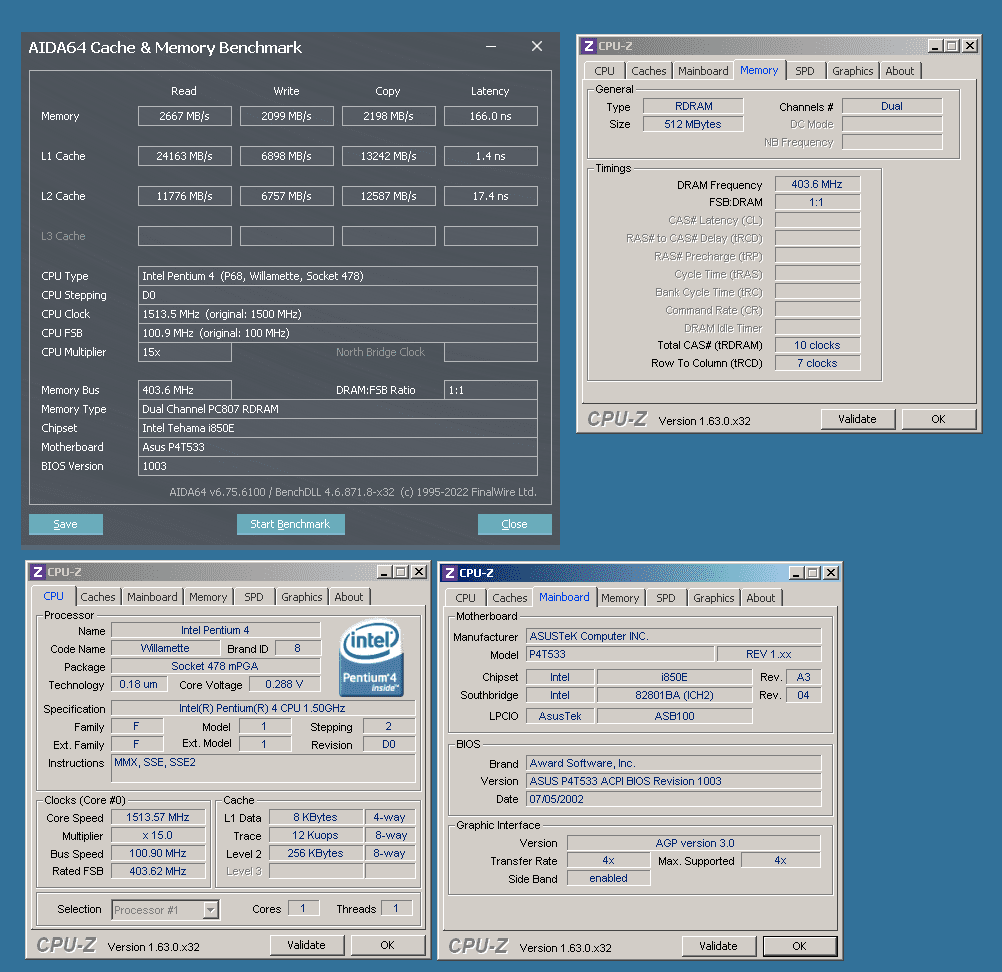Close the CPU-Z window showing the CPU tab
The height and width of the screenshot is (972, 1002).
(x=419, y=572)
